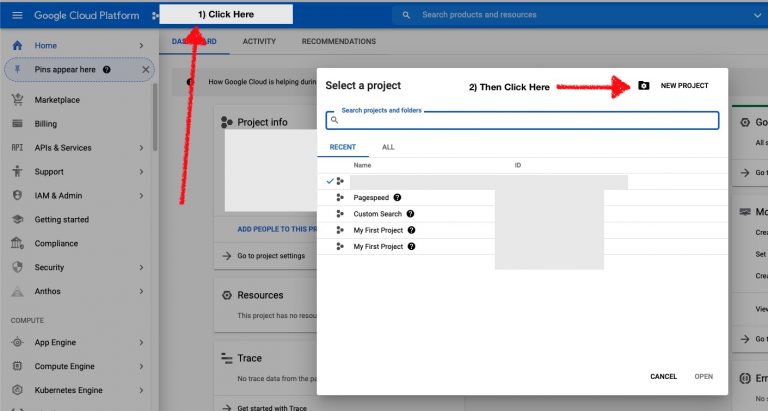Click the NEW PROJECT button
This screenshot has width=768, height=411.
(x=684, y=86)
